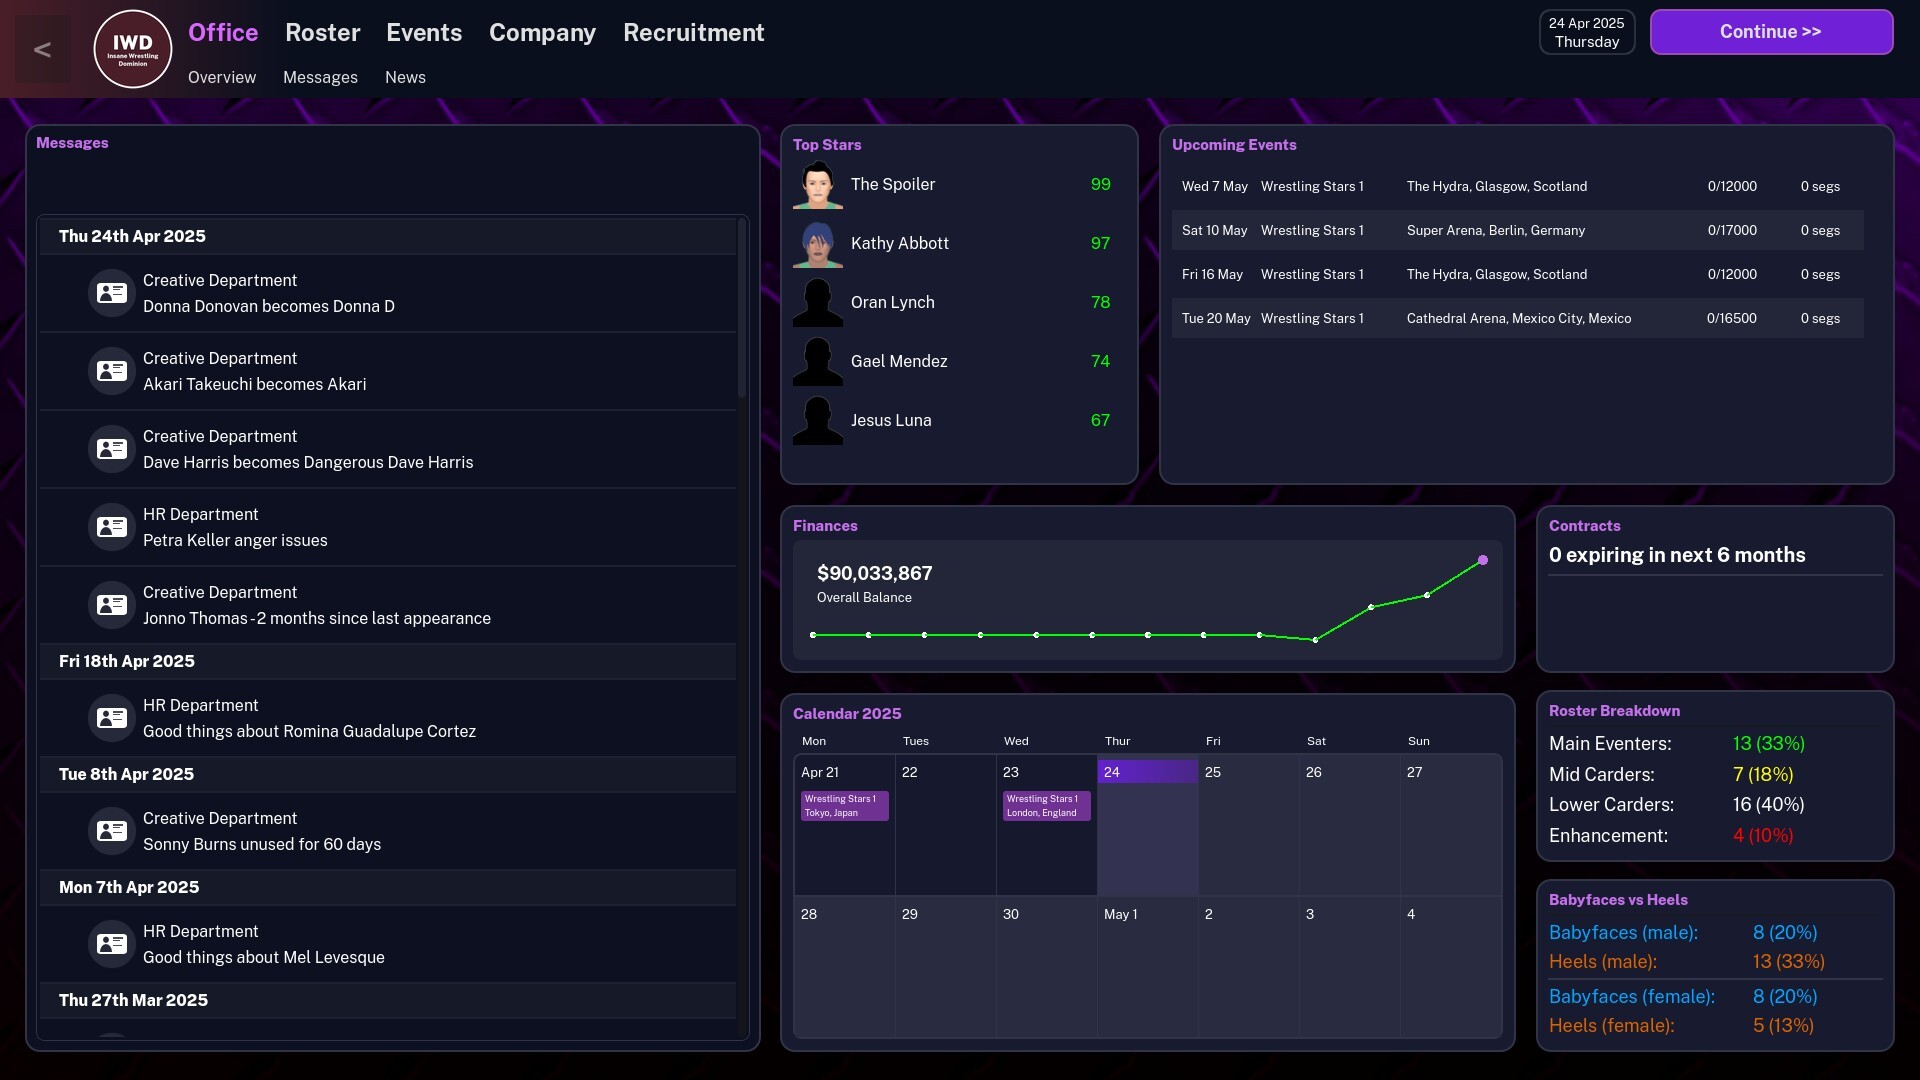The height and width of the screenshot is (1080, 1920).
Task: Switch to the News tab
Action: point(405,77)
